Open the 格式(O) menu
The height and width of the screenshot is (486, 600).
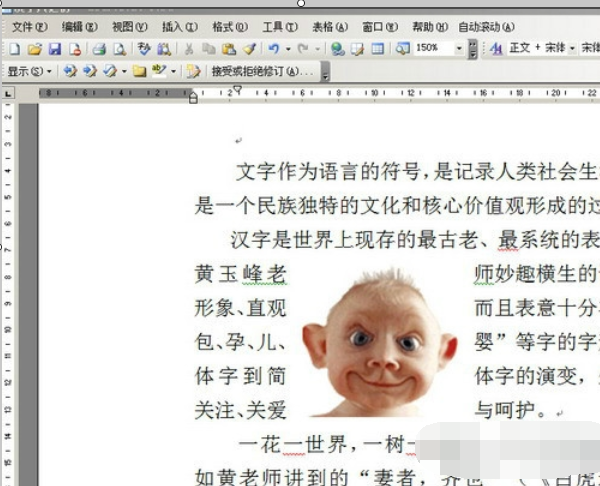click(230, 27)
